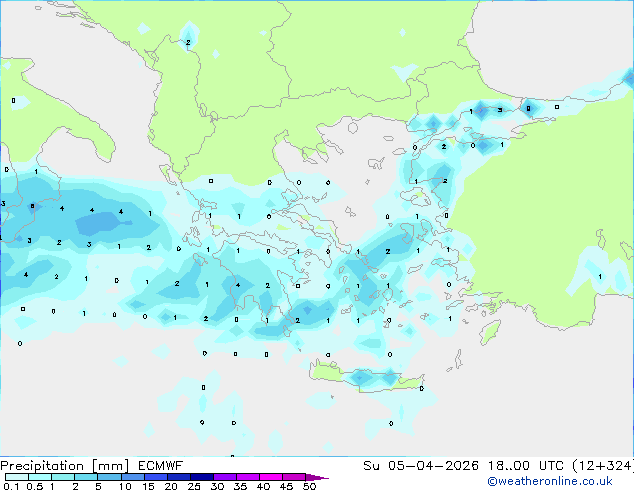Click the "15" legend scale value
Image resolution: width=634 pixels, height=490 pixels.
(148, 486)
